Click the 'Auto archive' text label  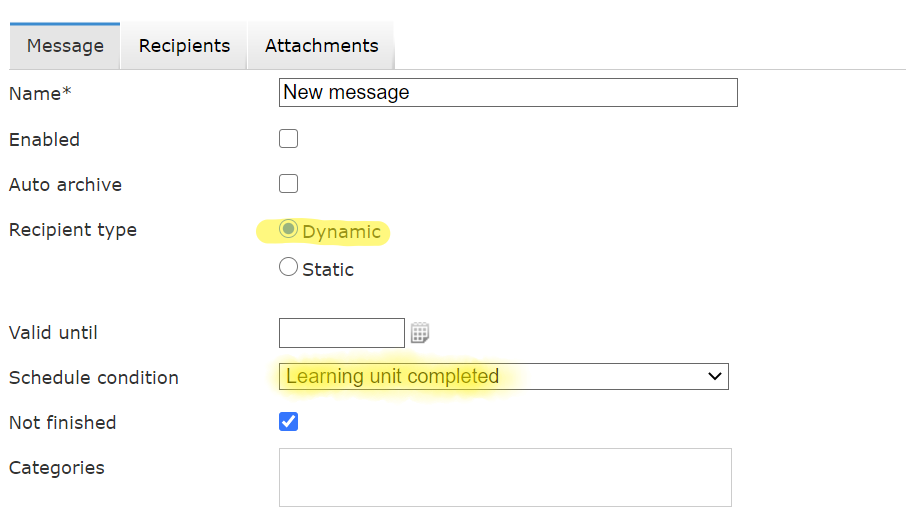click(65, 185)
